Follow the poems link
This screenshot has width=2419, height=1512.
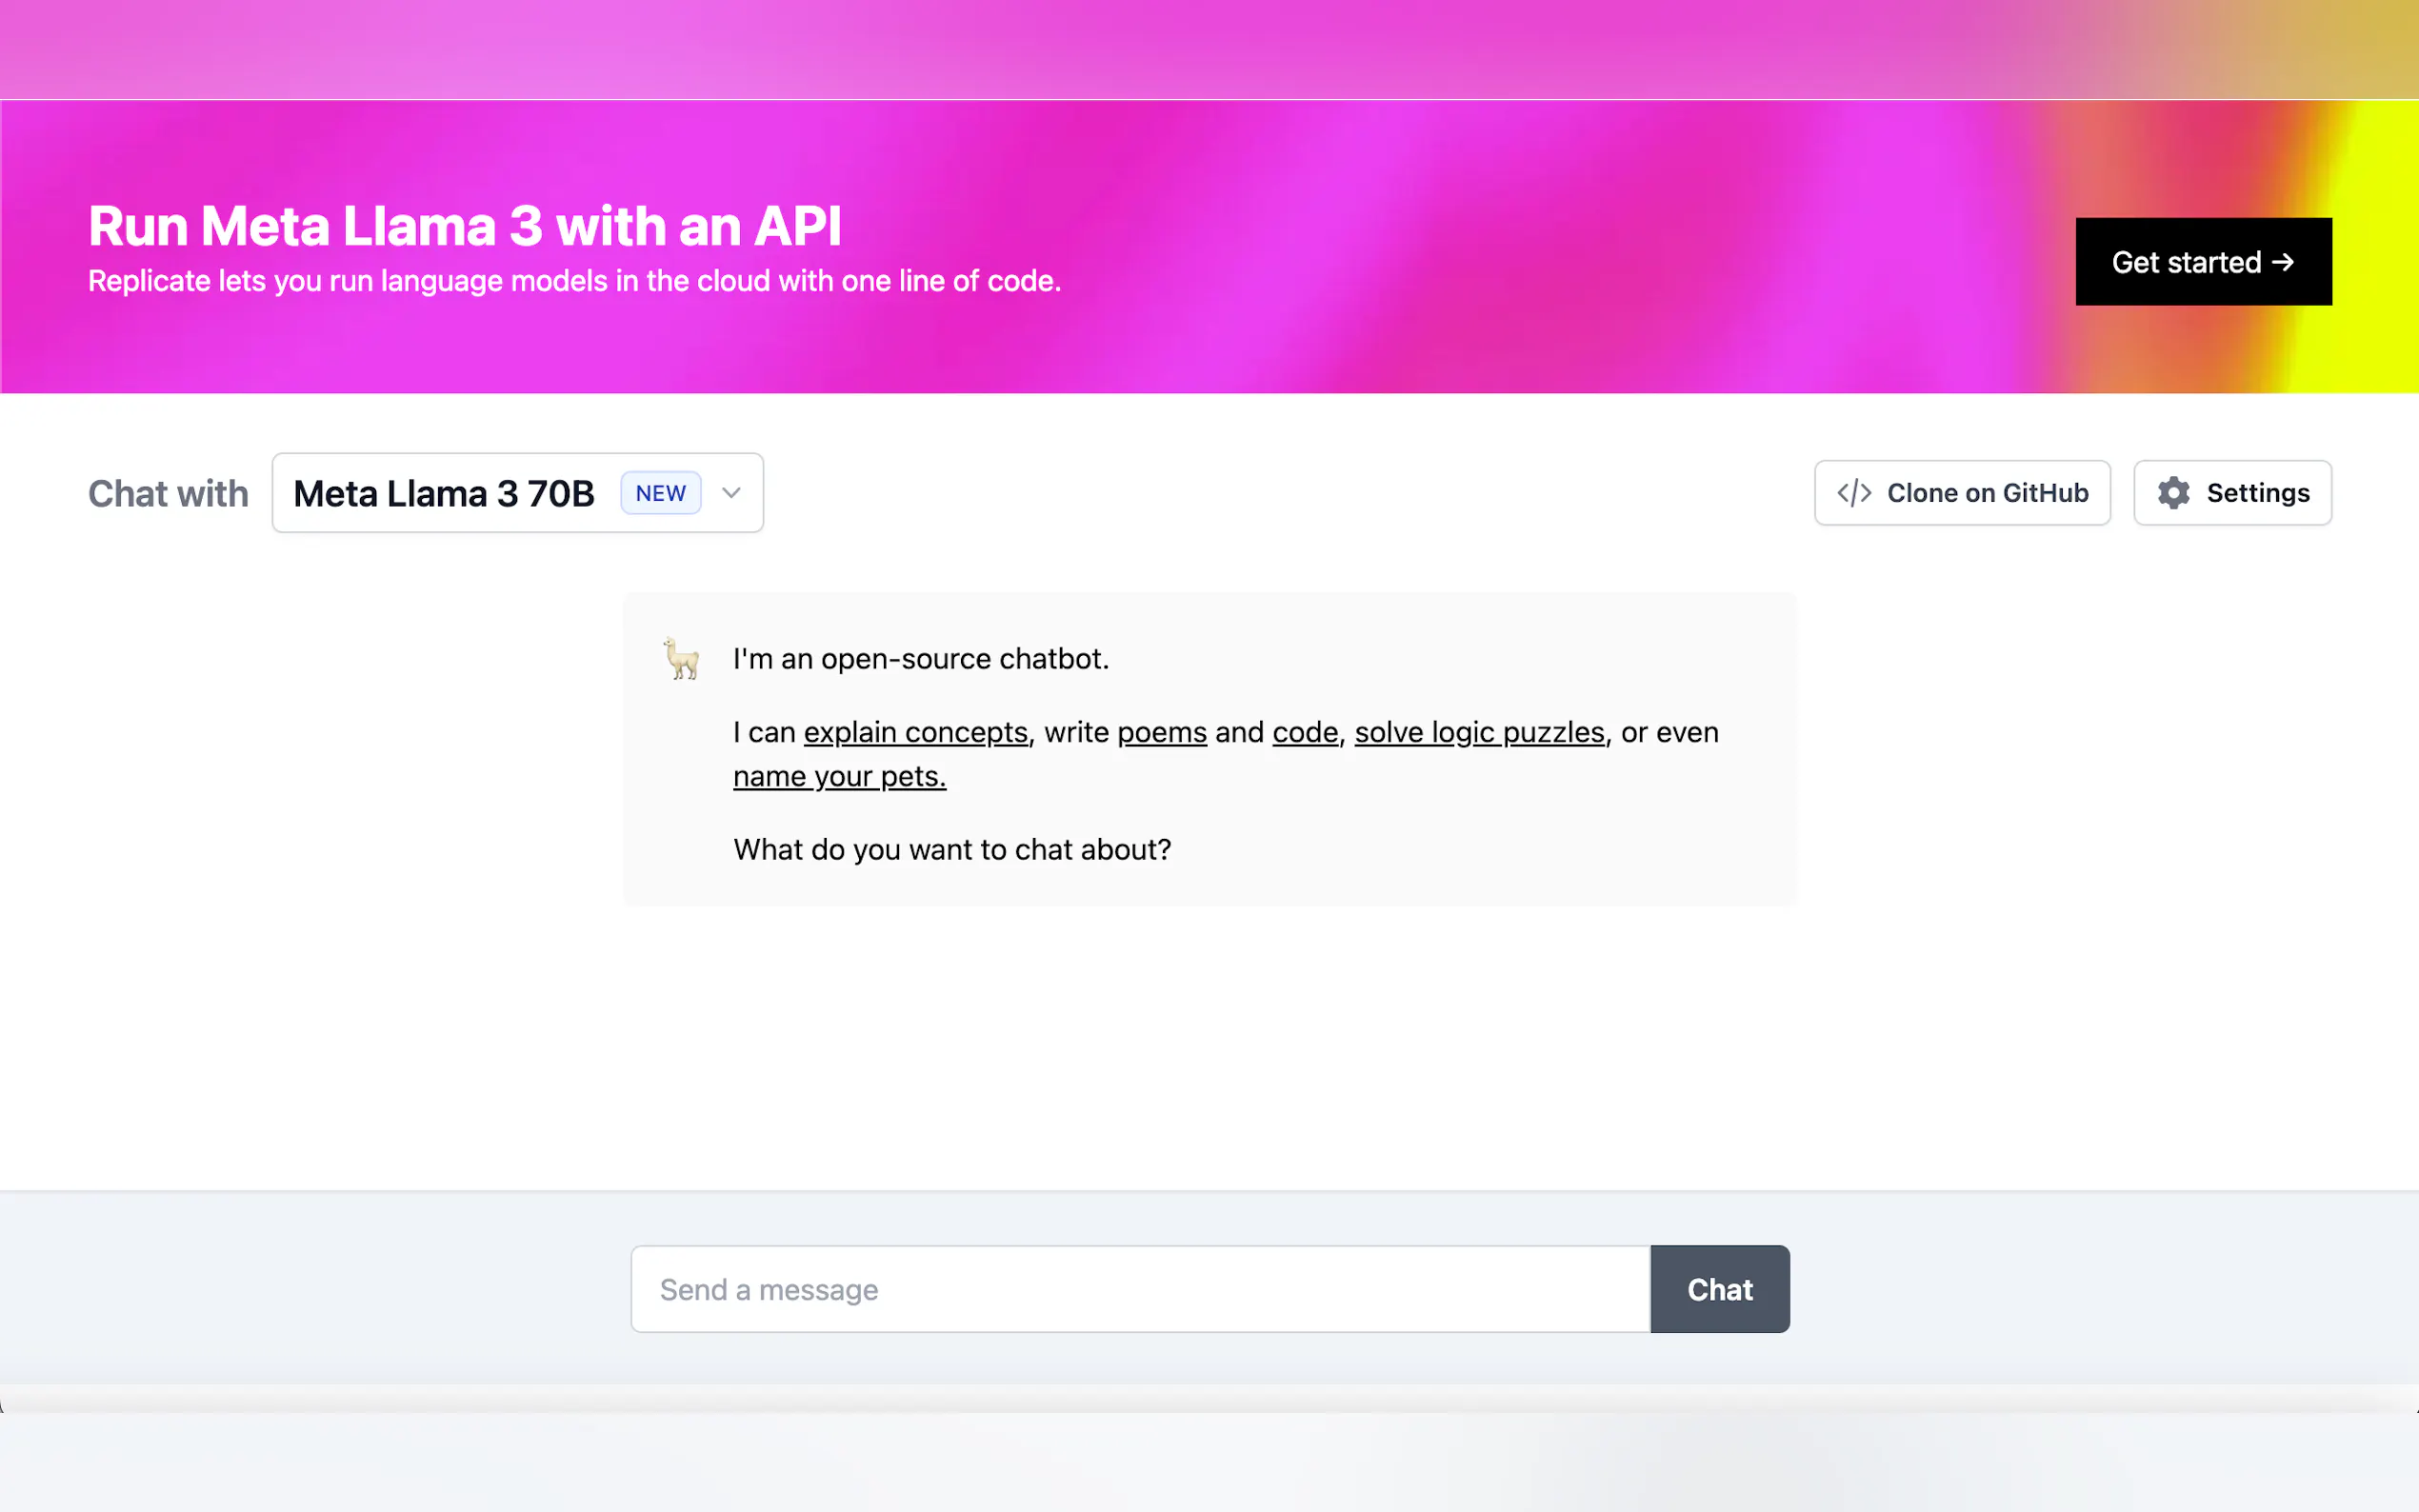[x=1161, y=733]
